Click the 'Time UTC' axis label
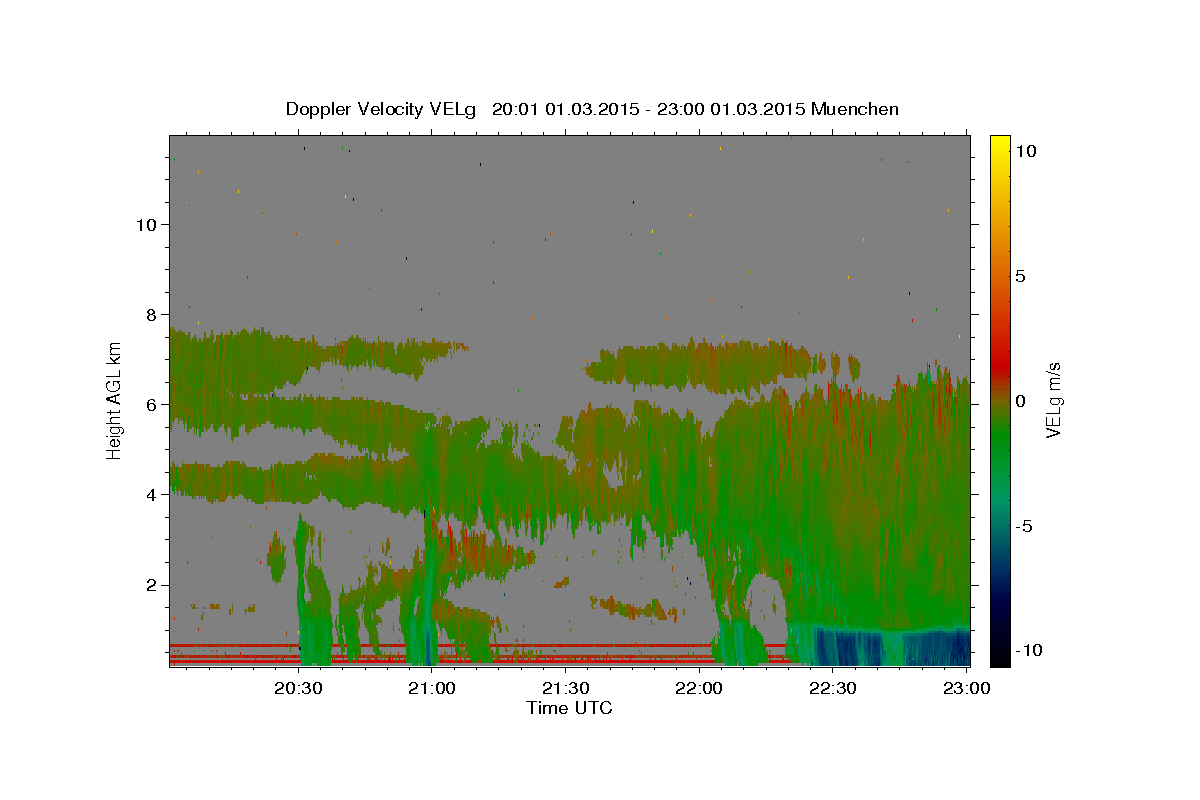 pos(569,708)
